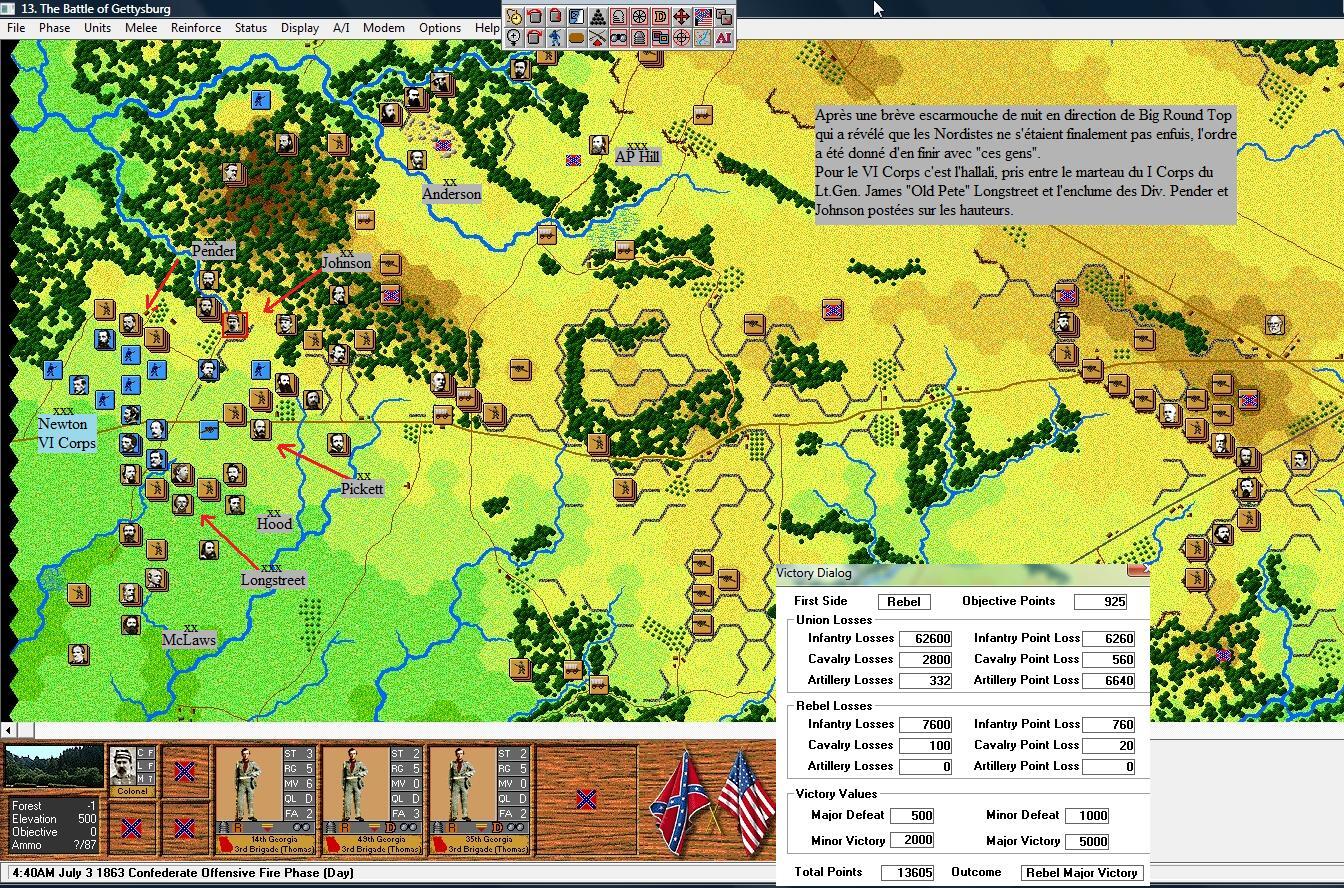
Task: Click the crosshair target toolbar icon
Action: [x=682, y=38]
